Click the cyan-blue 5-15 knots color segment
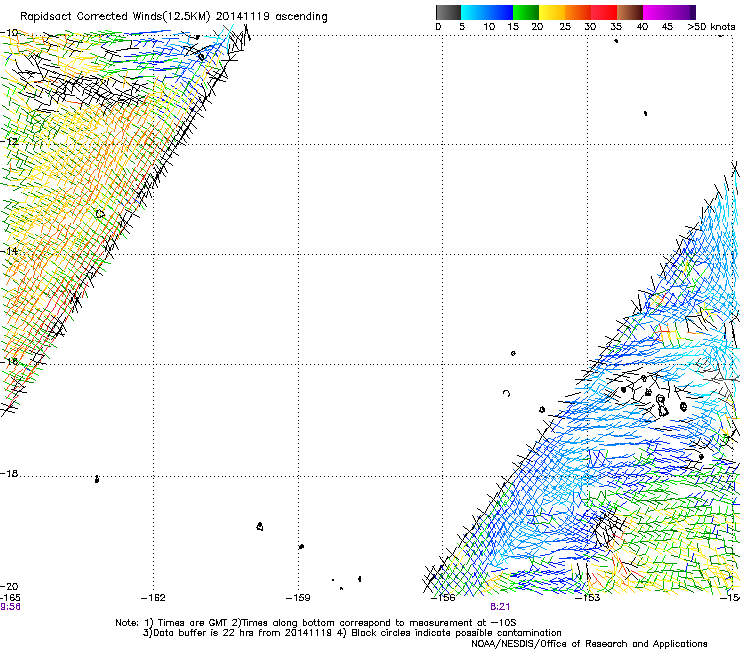This screenshot has height=650, width=740. [487, 12]
